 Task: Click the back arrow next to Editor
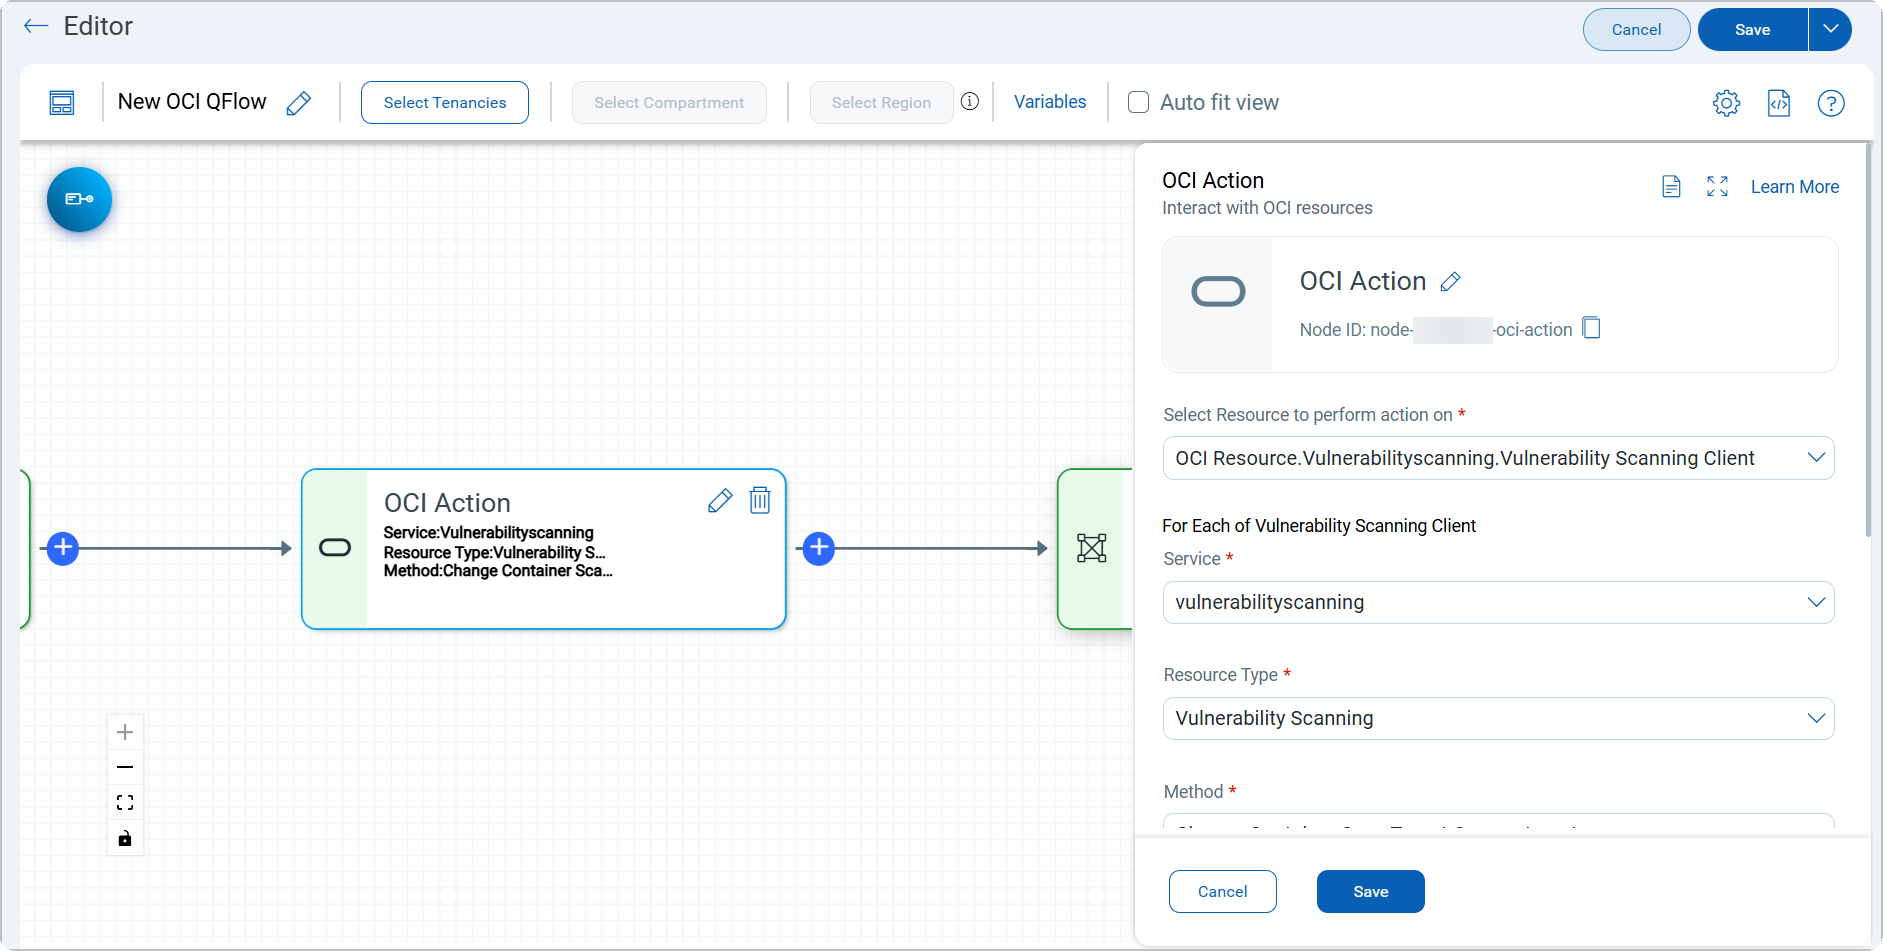(x=36, y=27)
